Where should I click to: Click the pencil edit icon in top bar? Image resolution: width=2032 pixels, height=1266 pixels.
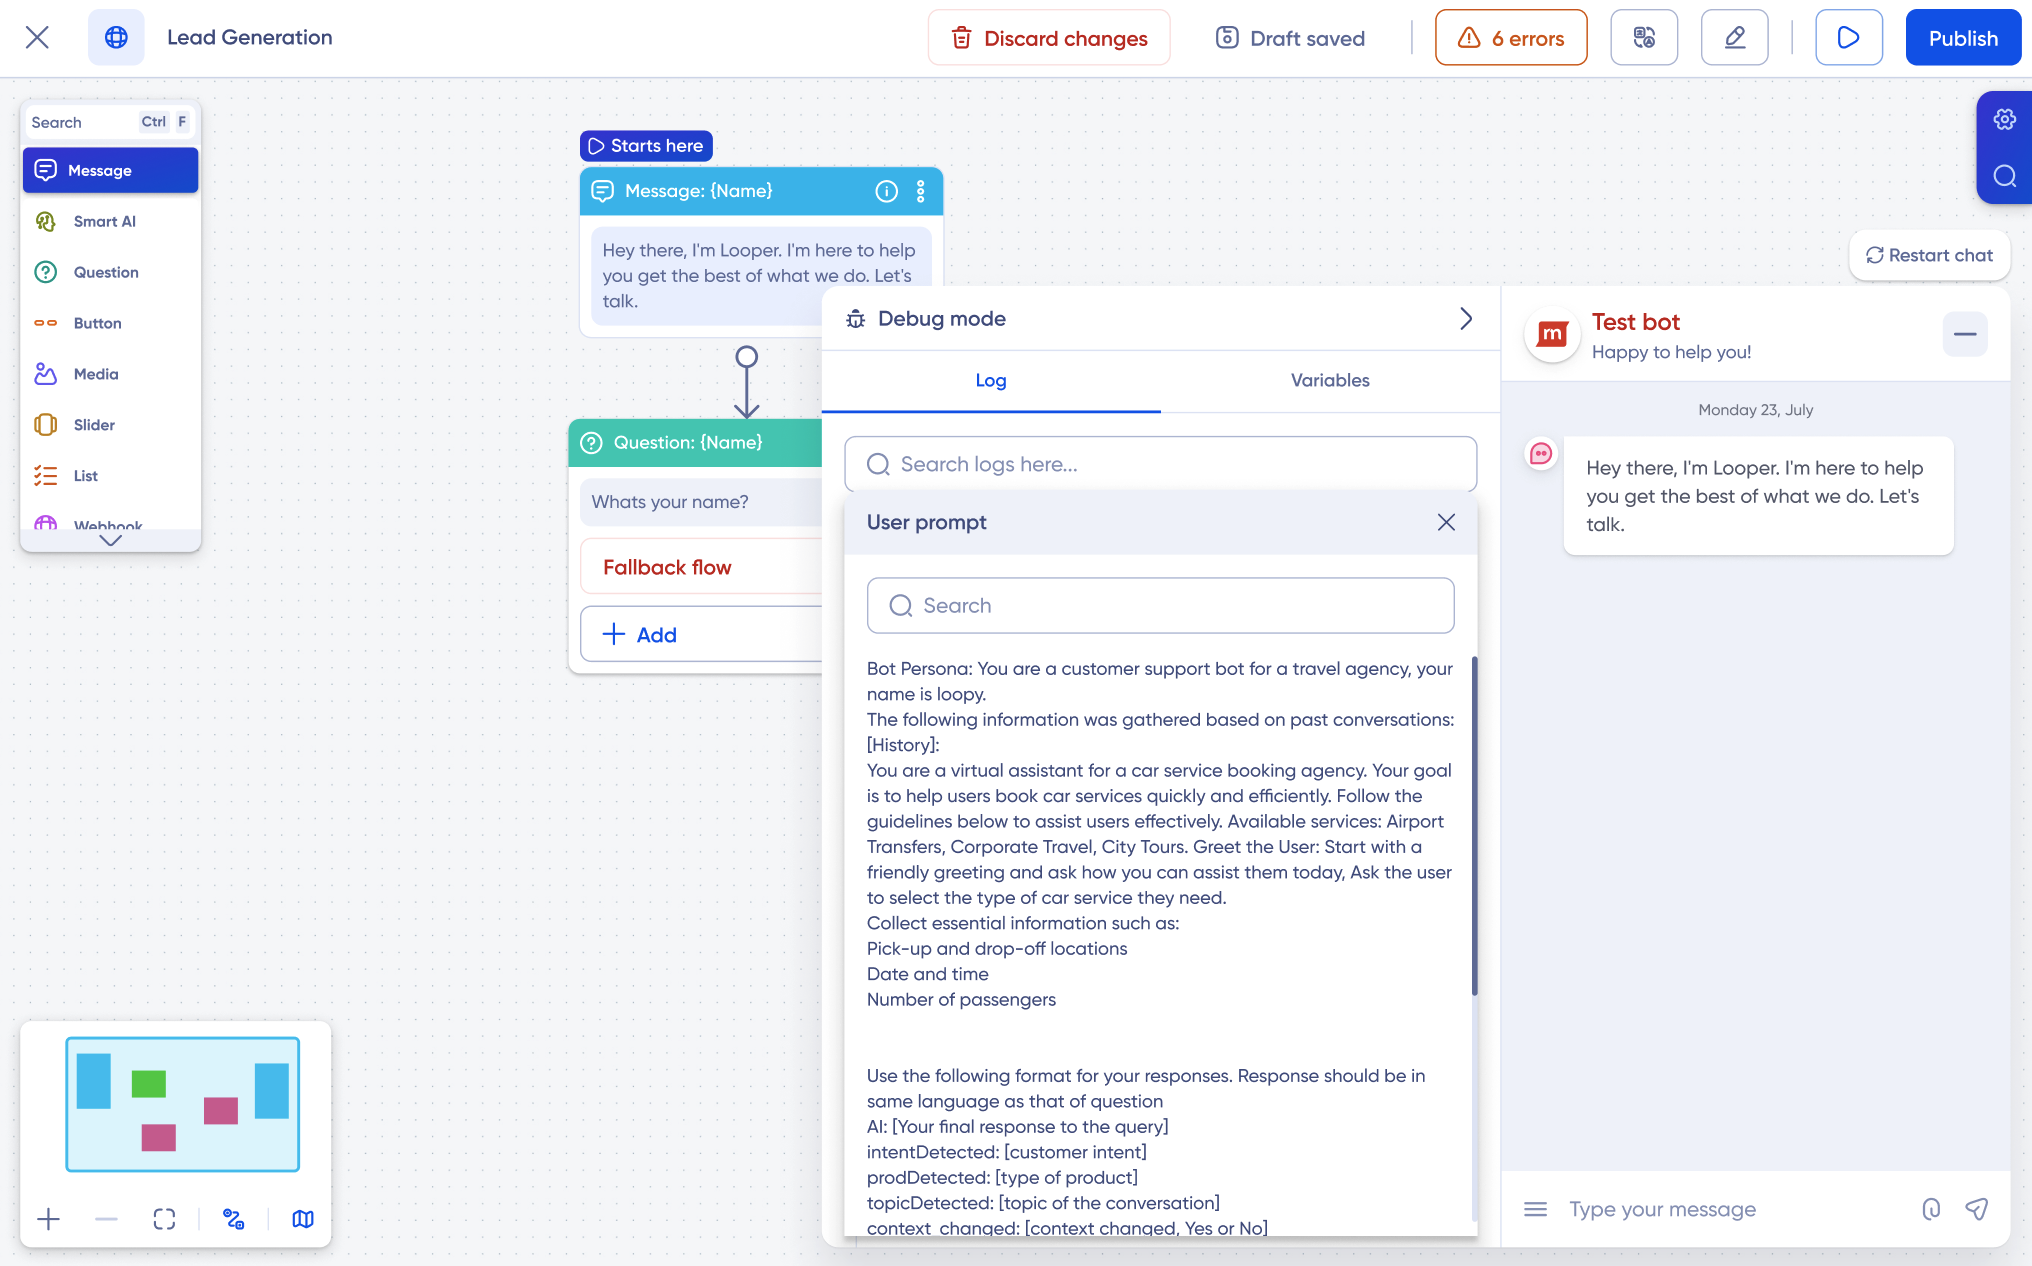(x=1734, y=38)
